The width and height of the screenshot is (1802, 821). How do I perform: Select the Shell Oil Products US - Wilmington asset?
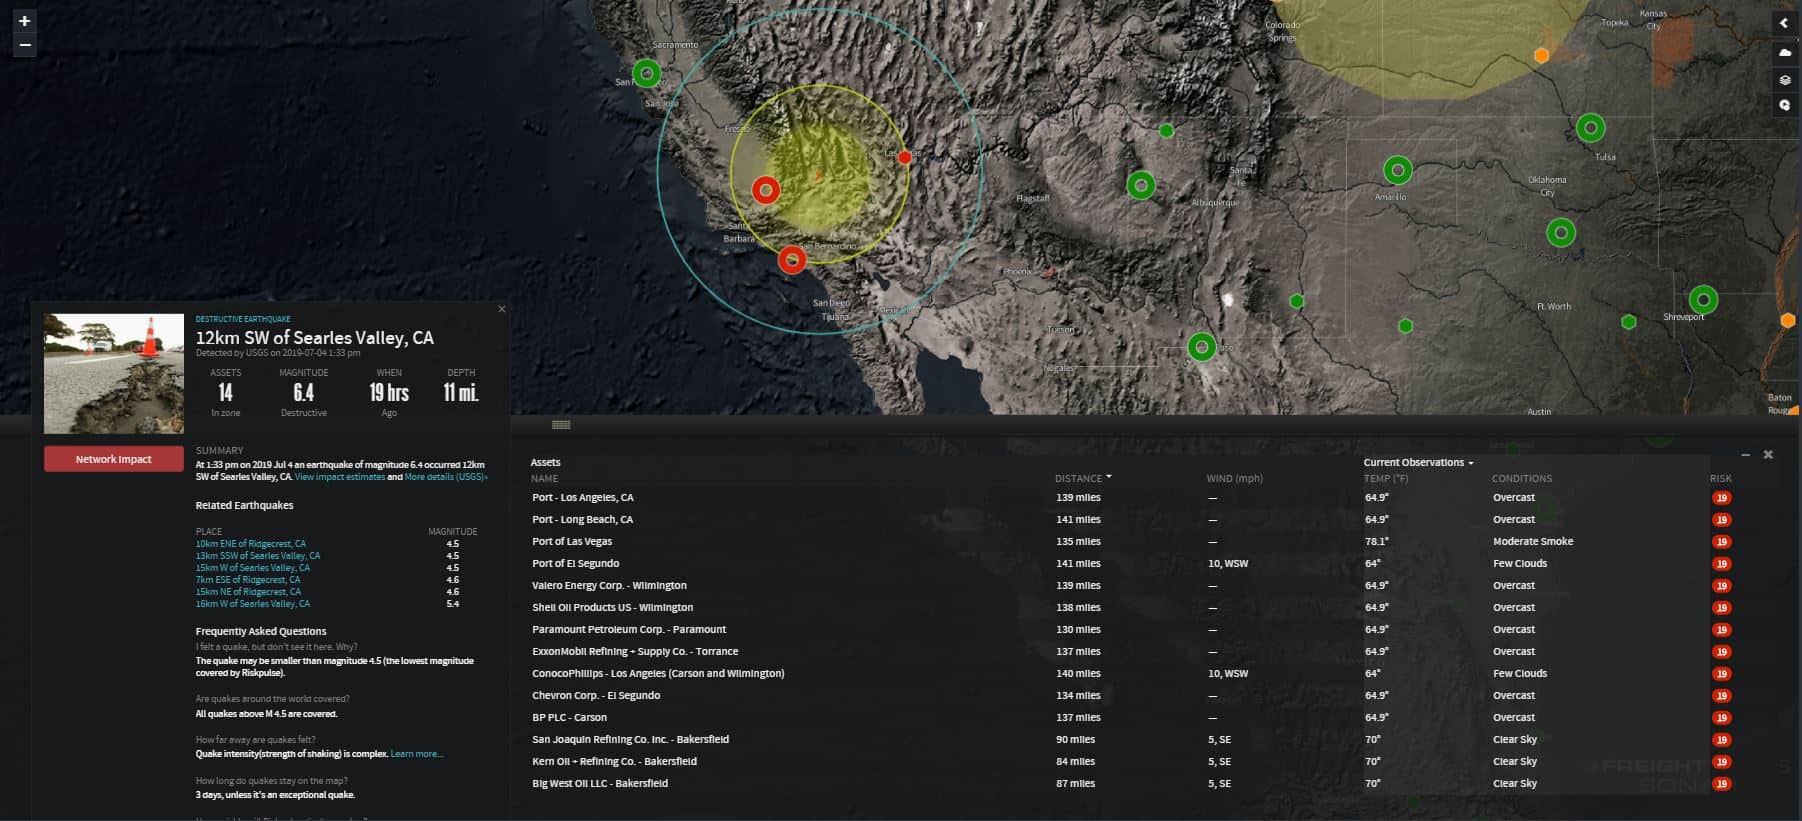coord(612,608)
